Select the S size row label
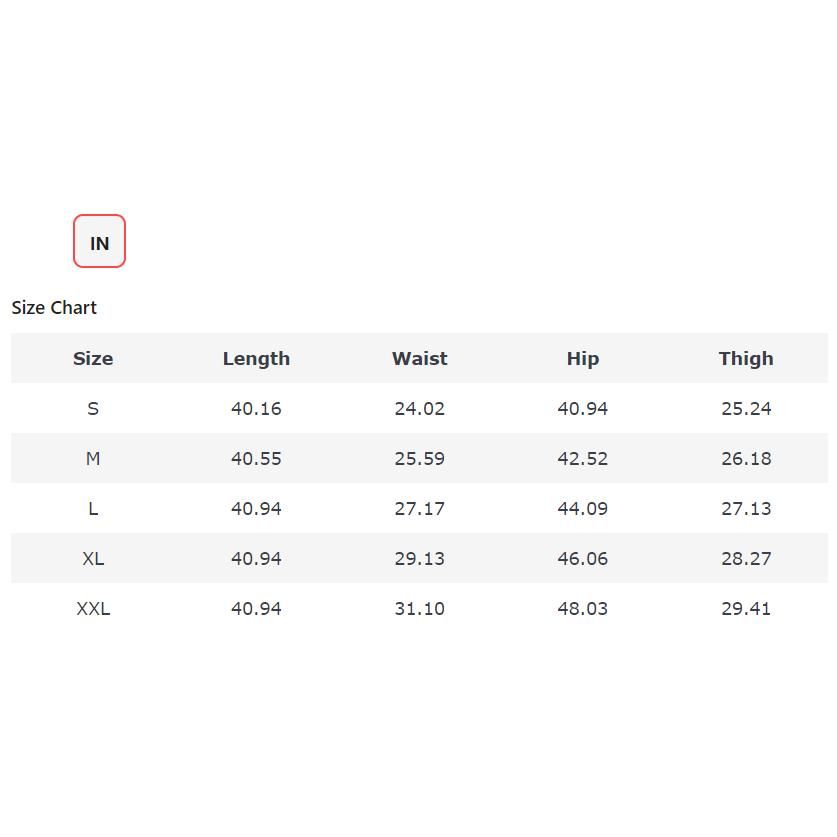The height and width of the screenshot is (837, 837). click(x=93, y=409)
